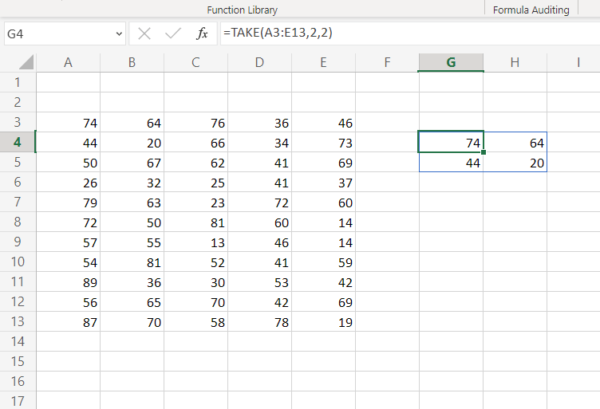Select column D header
The image size is (600, 409).
point(259,62)
